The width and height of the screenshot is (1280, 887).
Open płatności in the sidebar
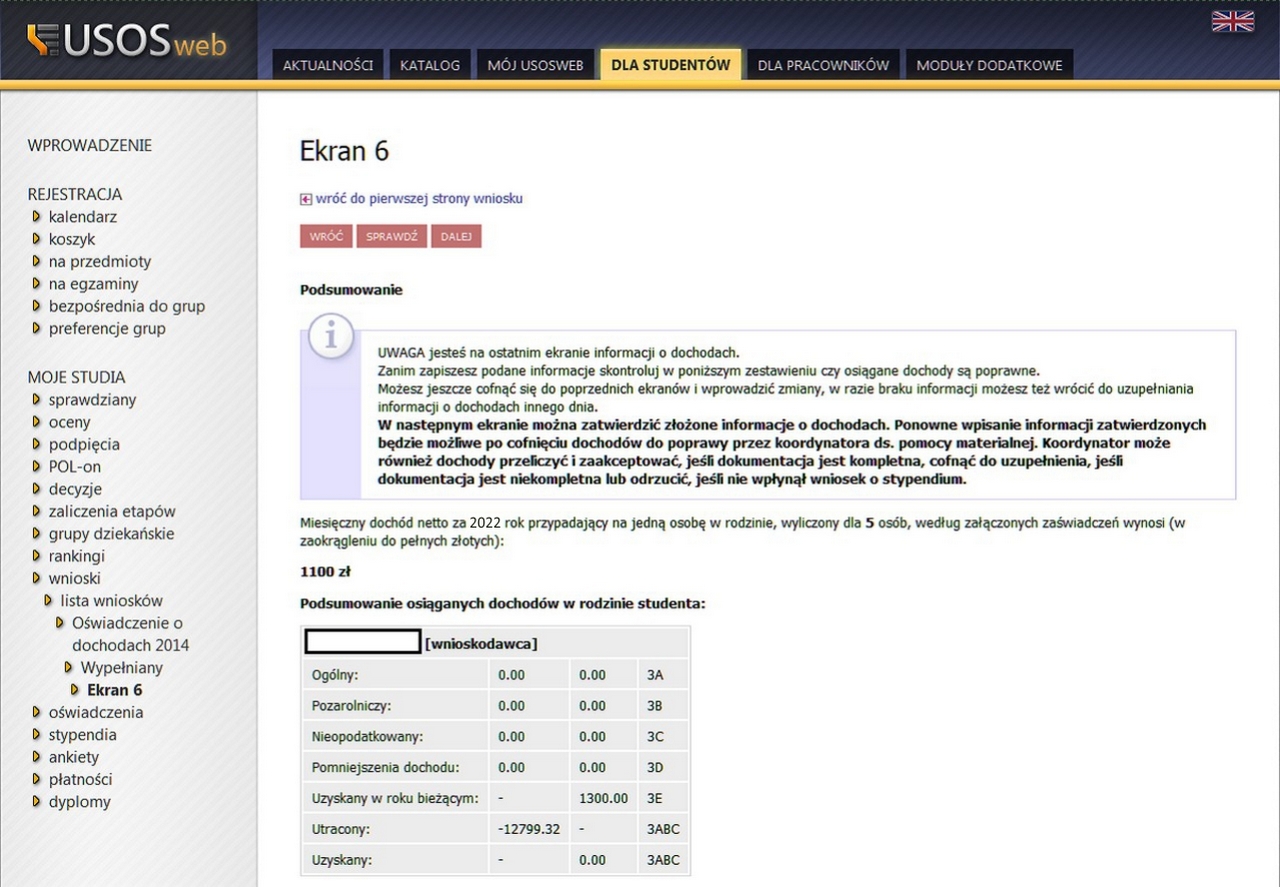[x=81, y=779]
